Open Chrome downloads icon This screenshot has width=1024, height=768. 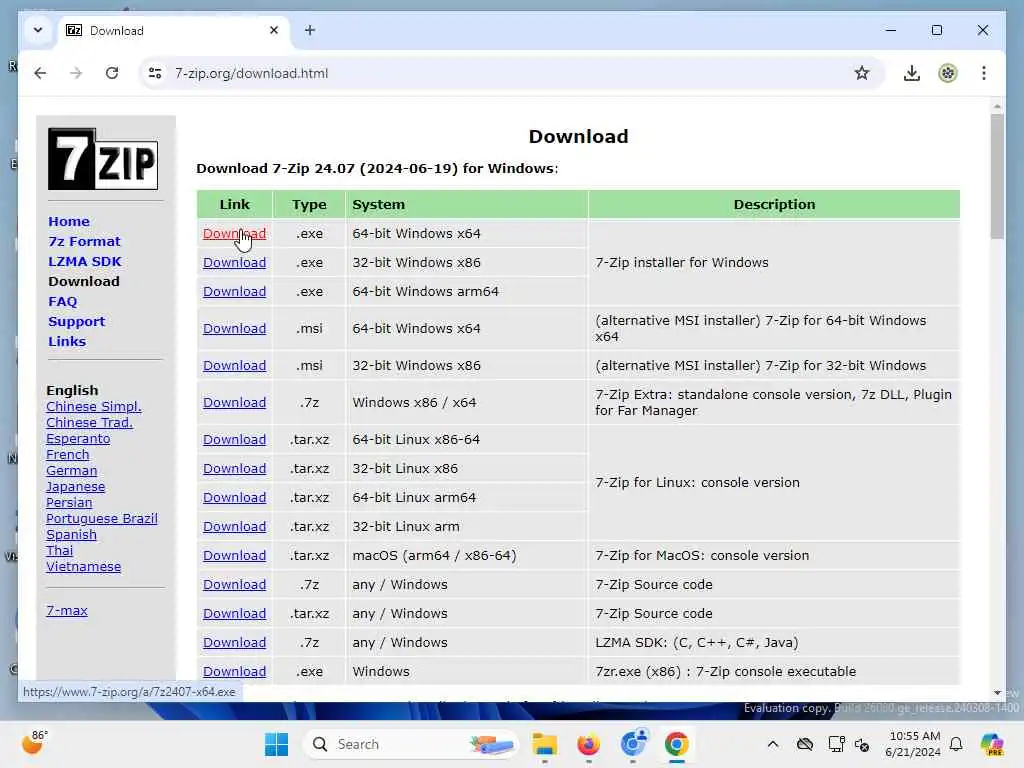pyautogui.click(x=912, y=73)
